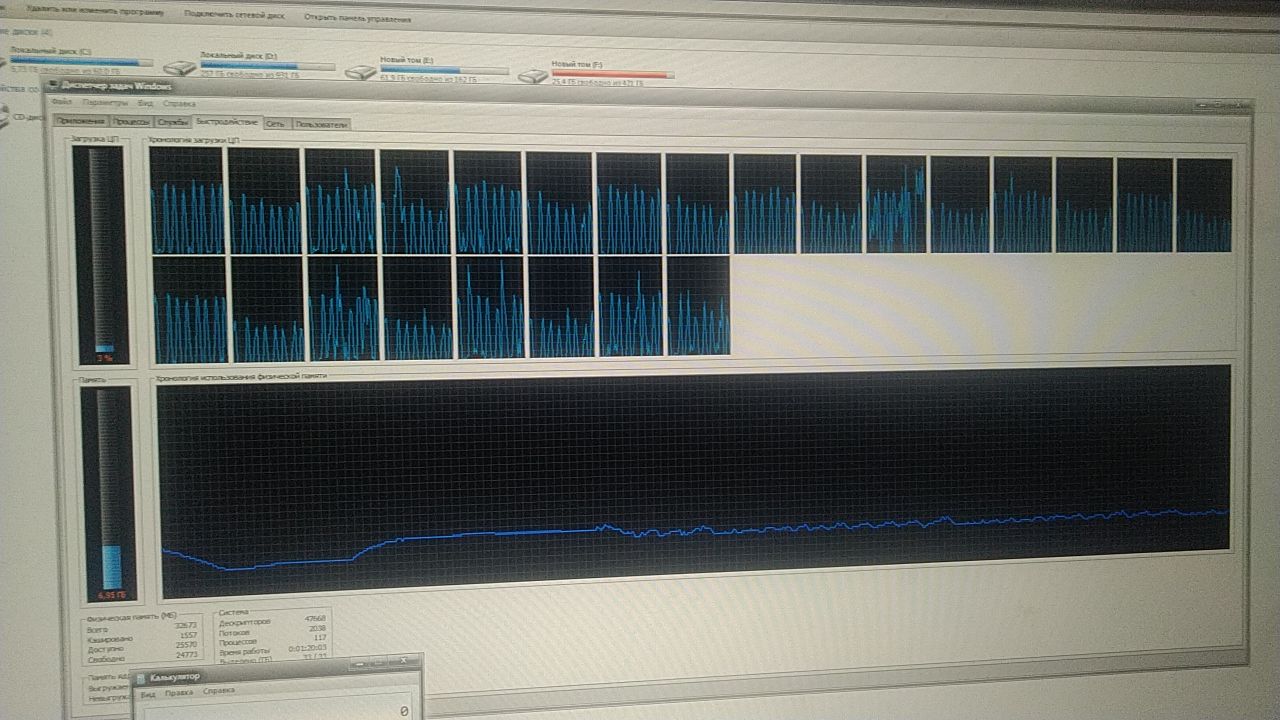Click 'Новый том (F:)' label
Image resolution: width=1280 pixels, height=720 pixels.
pyautogui.click(x=577, y=63)
